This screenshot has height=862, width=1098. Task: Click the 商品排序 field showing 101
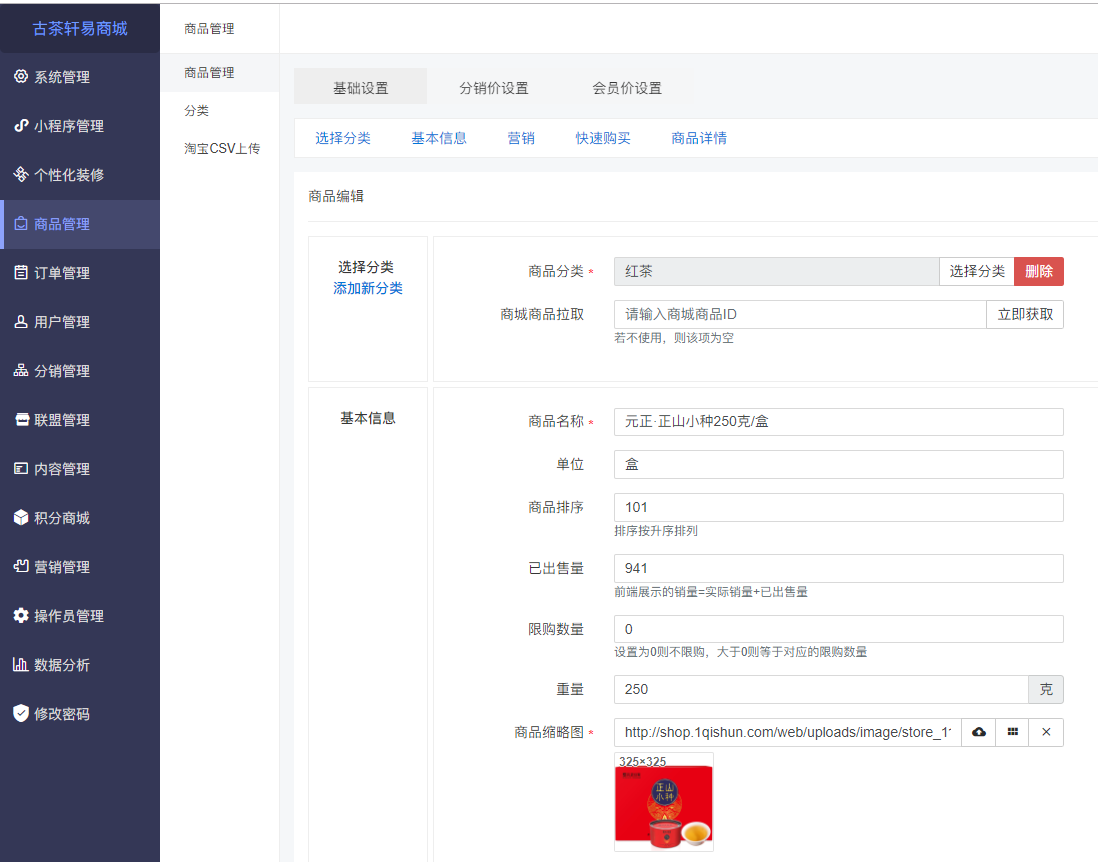click(839, 507)
